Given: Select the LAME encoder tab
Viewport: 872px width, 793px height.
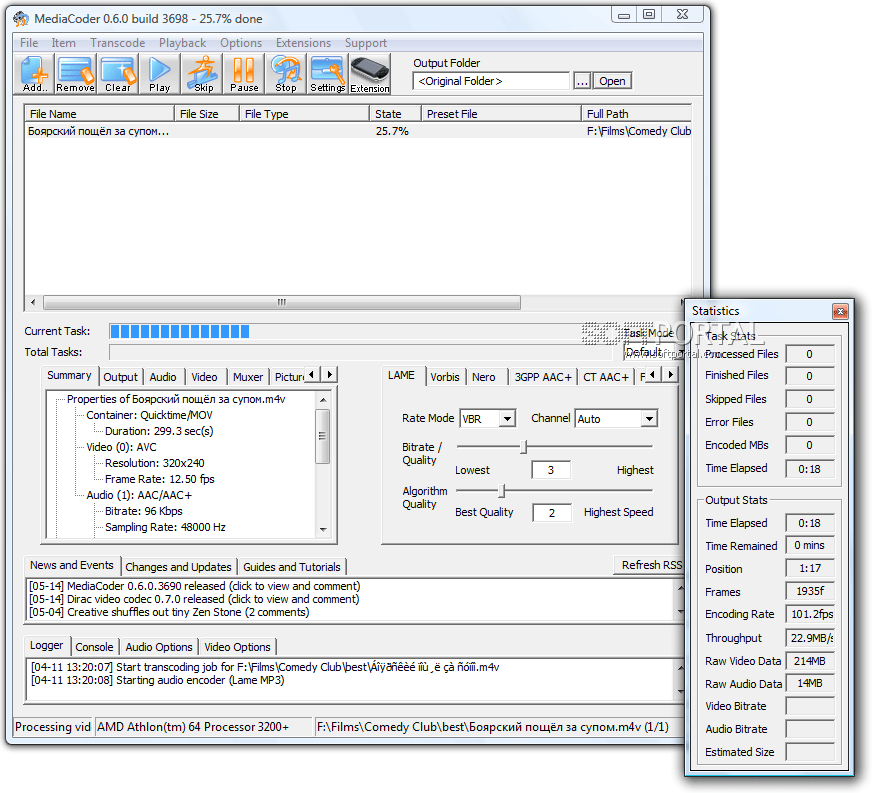Looking at the screenshot, I should [x=402, y=375].
